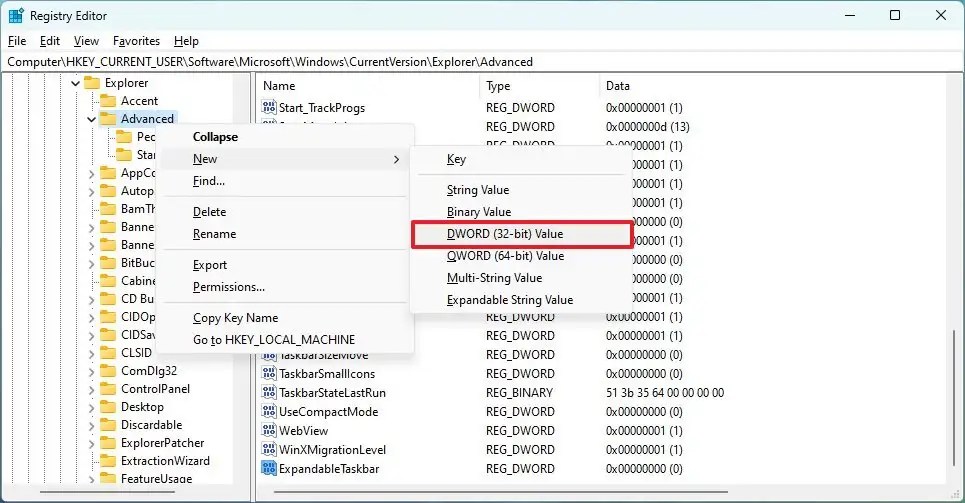965x503 pixels.
Task: Click the ExpandableTaskbar value icon
Action: click(x=269, y=469)
